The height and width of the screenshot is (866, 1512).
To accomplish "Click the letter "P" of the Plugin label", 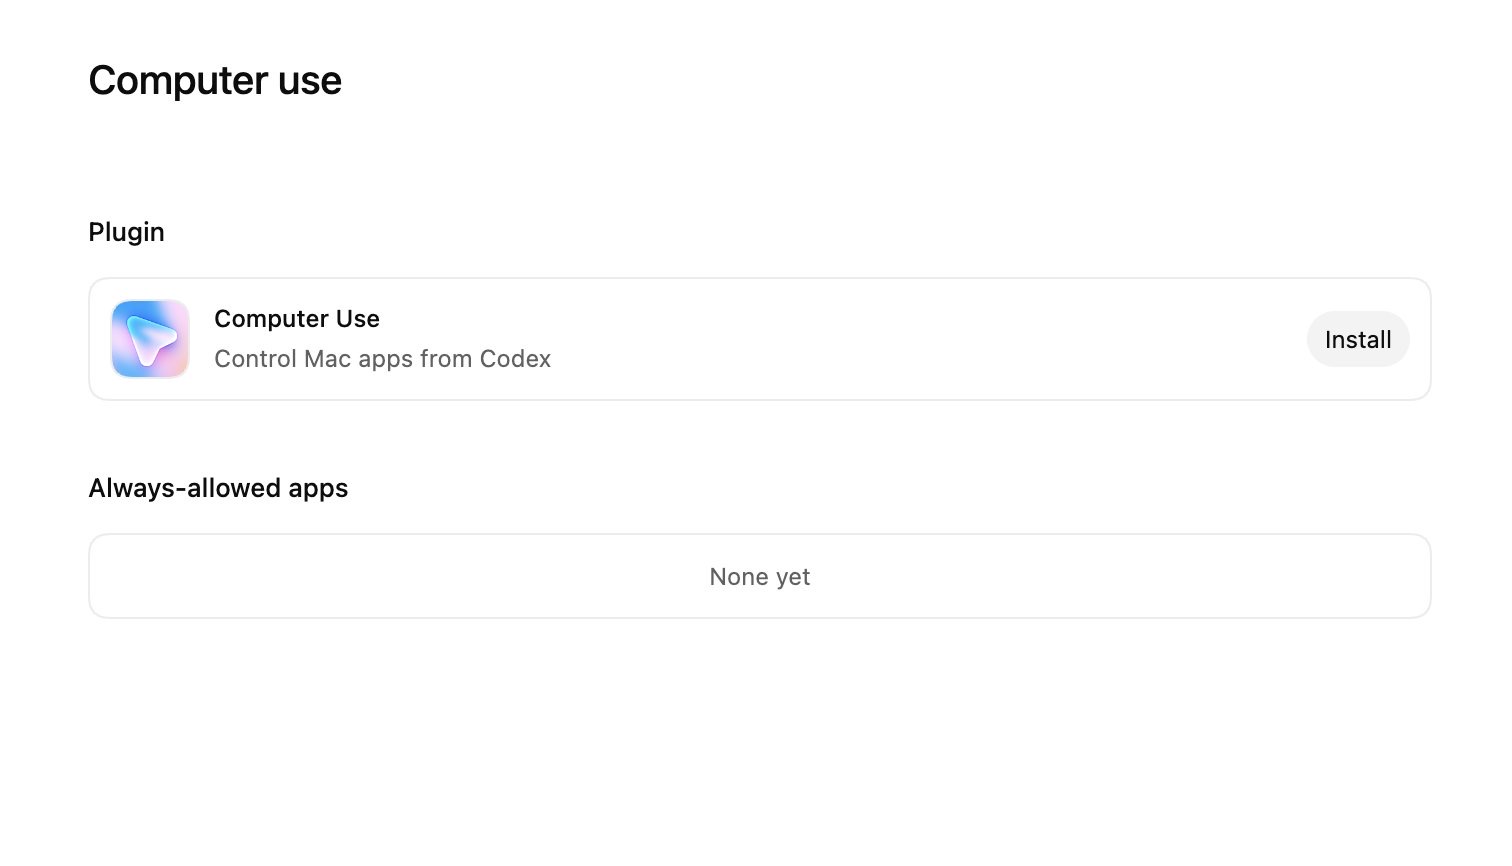I will coord(96,232).
